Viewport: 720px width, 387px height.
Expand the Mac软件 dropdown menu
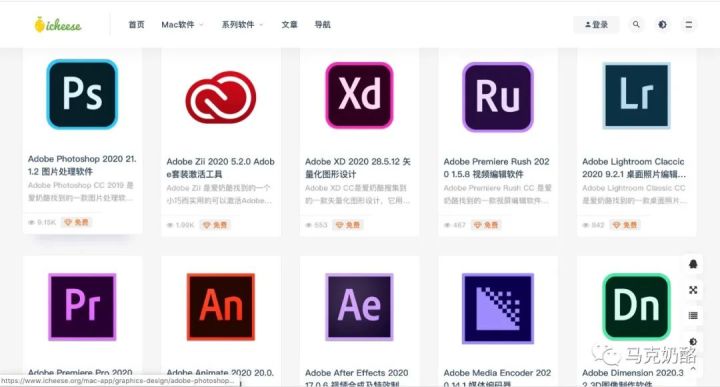tap(182, 25)
